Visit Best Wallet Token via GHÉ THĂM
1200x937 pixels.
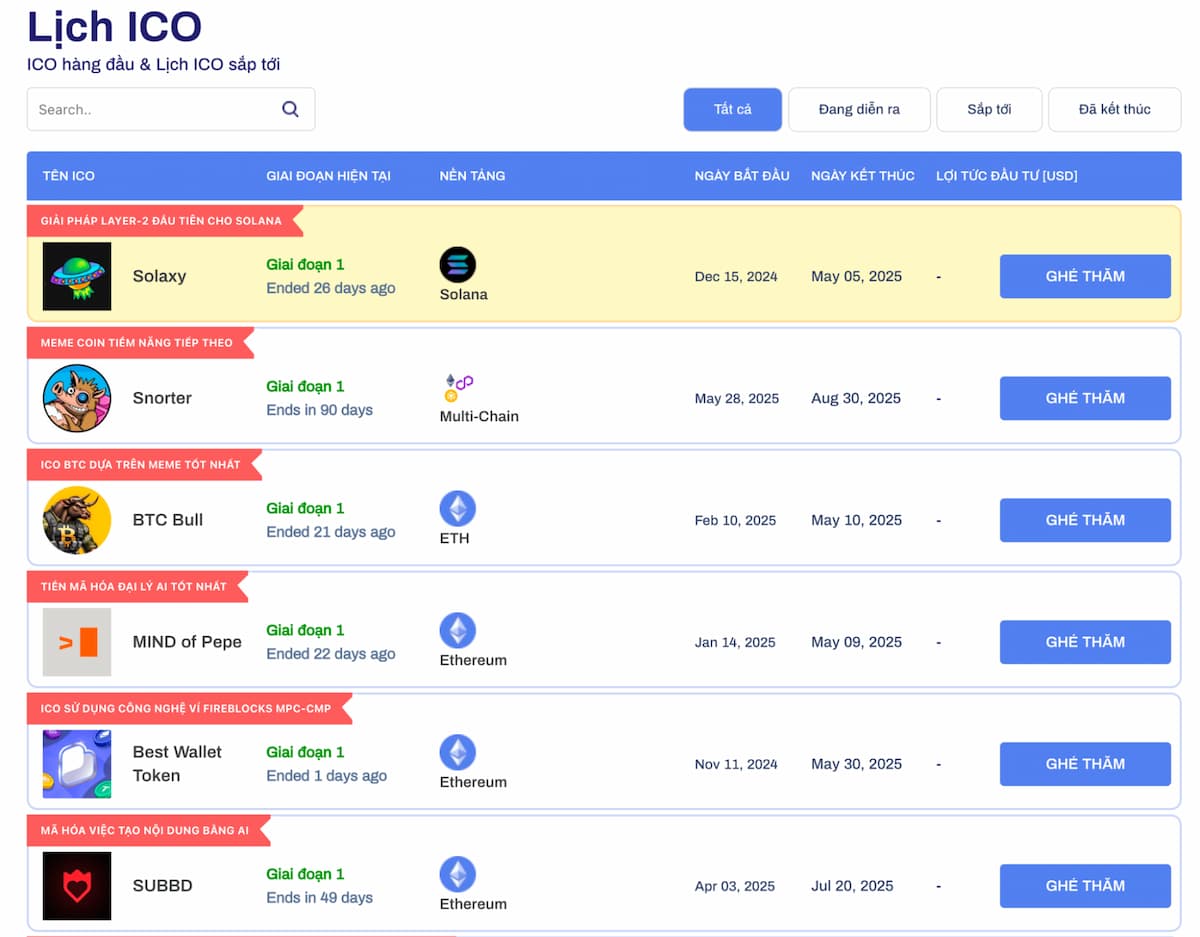click(1085, 764)
